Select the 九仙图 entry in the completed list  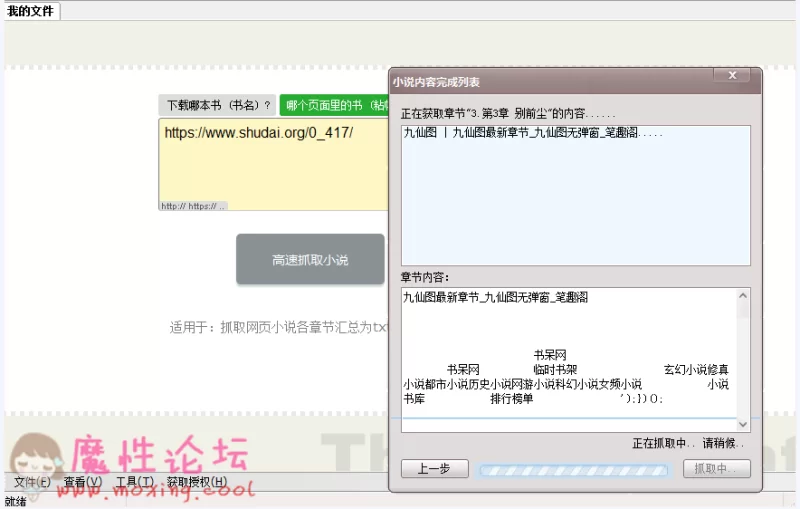pos(533,133)
